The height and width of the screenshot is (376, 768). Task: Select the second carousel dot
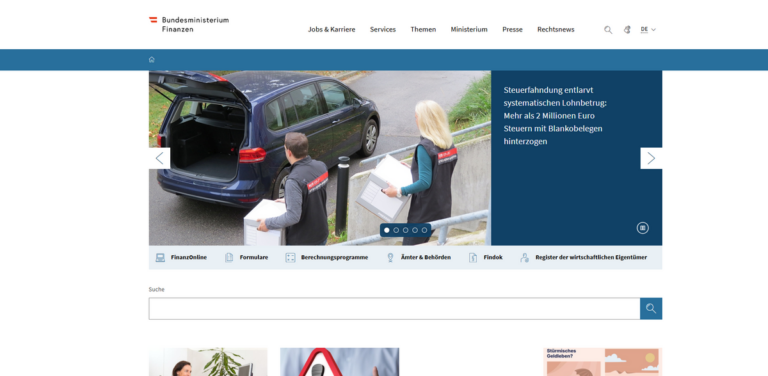[396, 230]
